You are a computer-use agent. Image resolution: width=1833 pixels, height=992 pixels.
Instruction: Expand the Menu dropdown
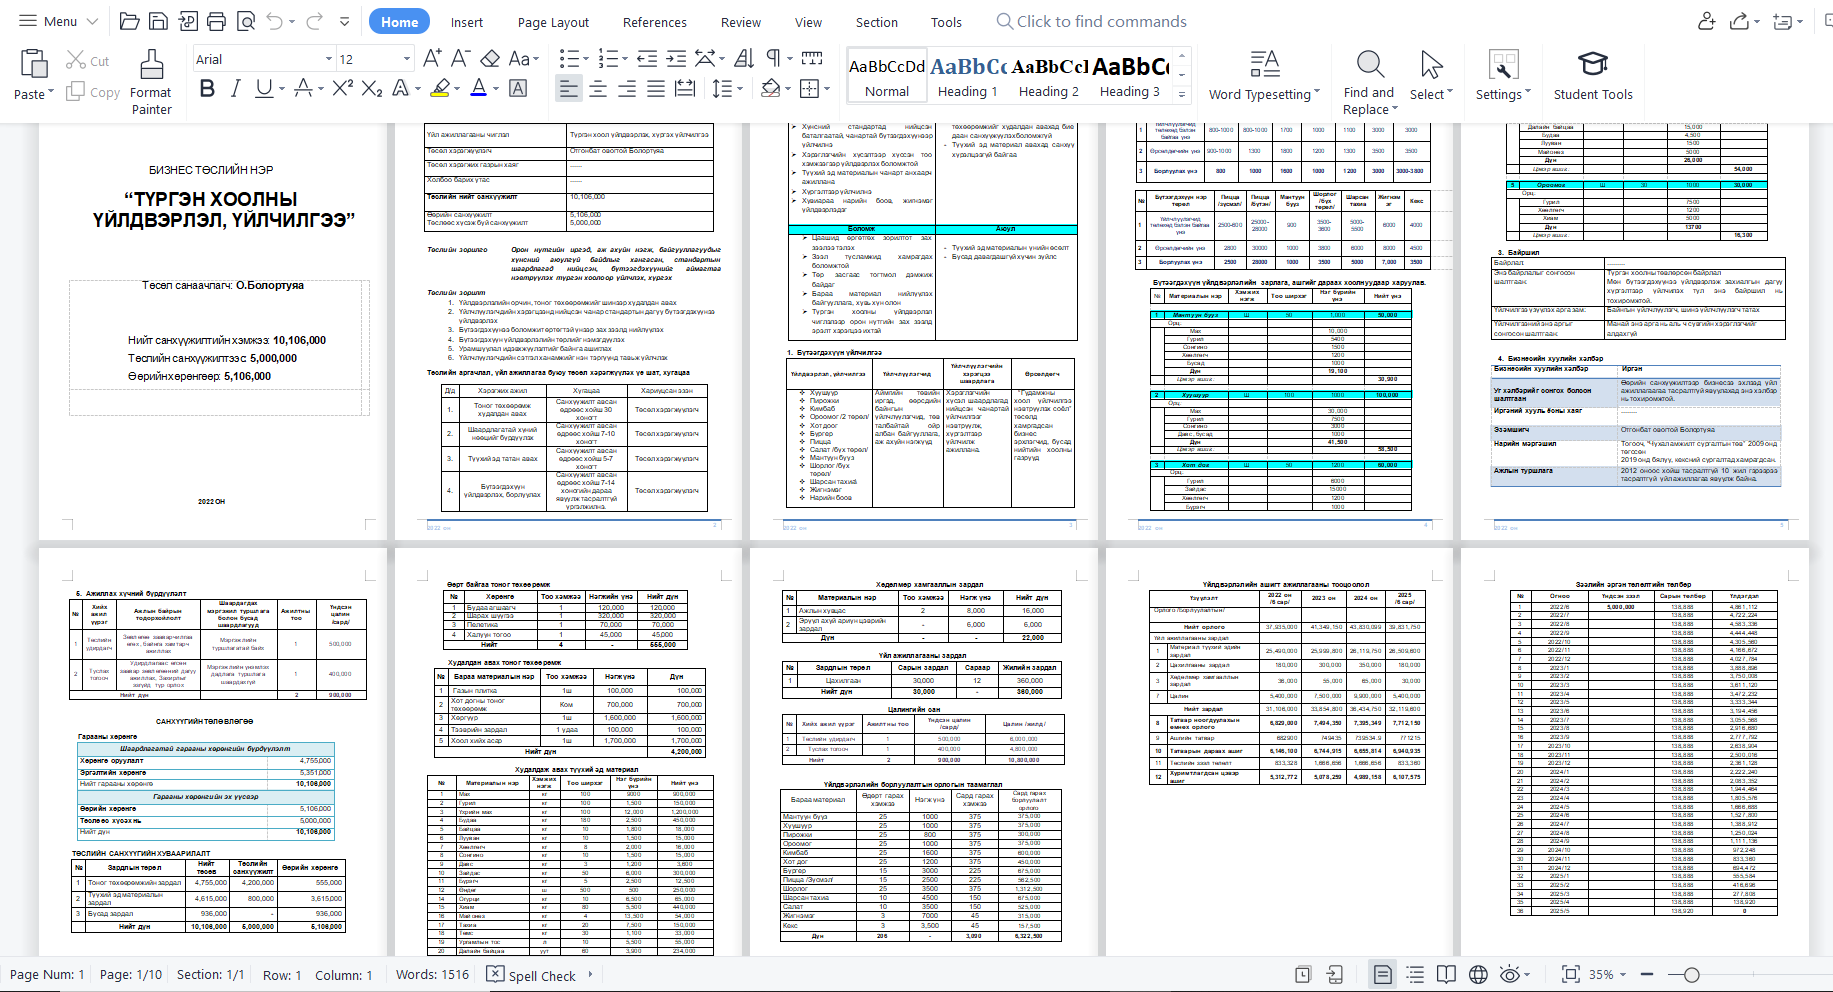point(59,21)
